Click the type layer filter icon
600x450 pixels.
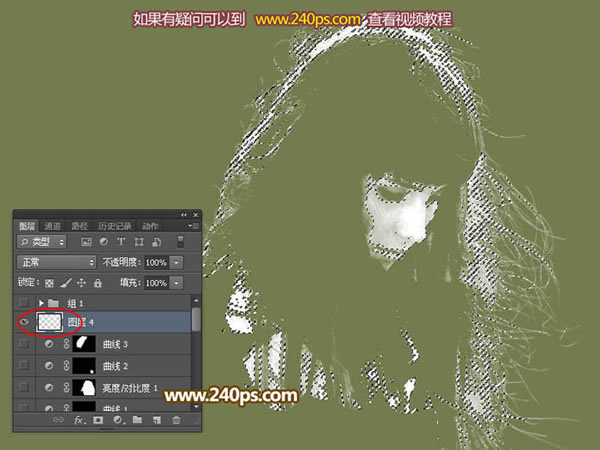click(x=121, y=242)
